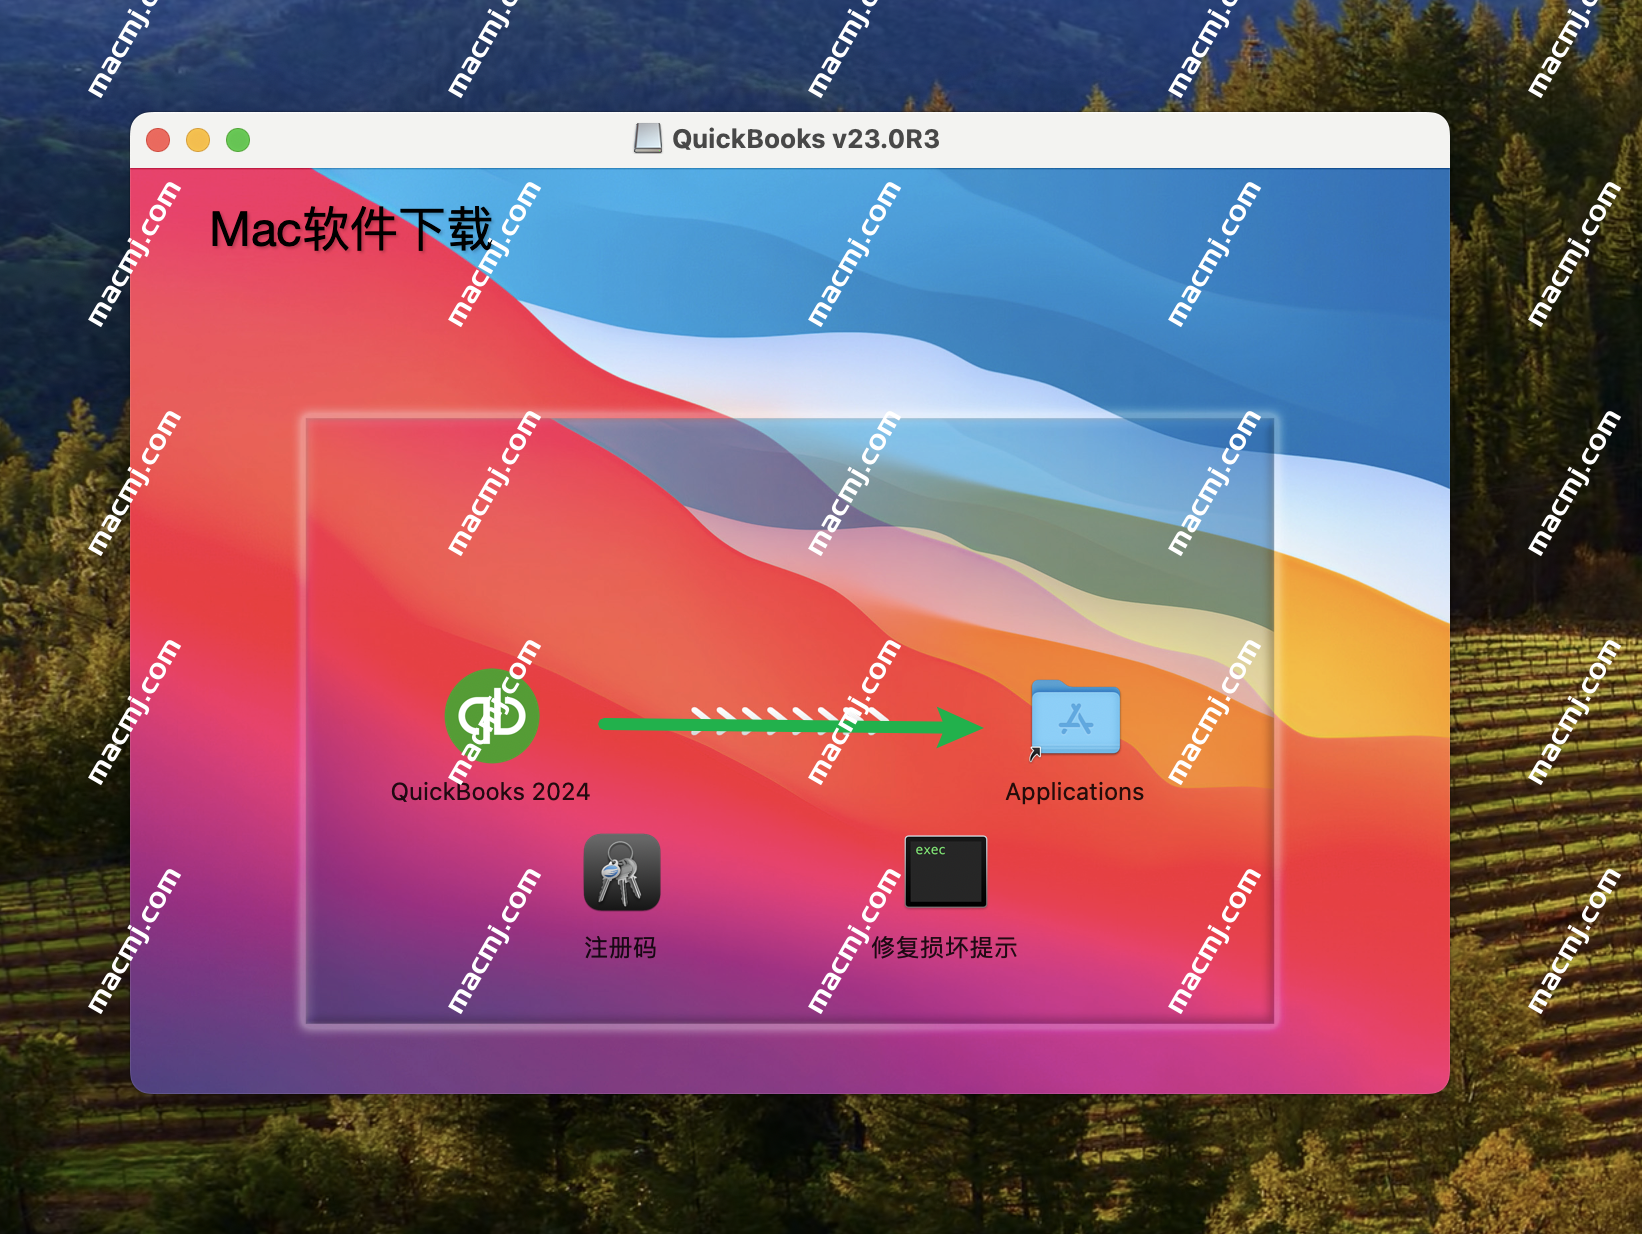Minimize the window with yellow button
Image resolution: width=1642 pixels, height=1234 pixels.
point(198,140)
